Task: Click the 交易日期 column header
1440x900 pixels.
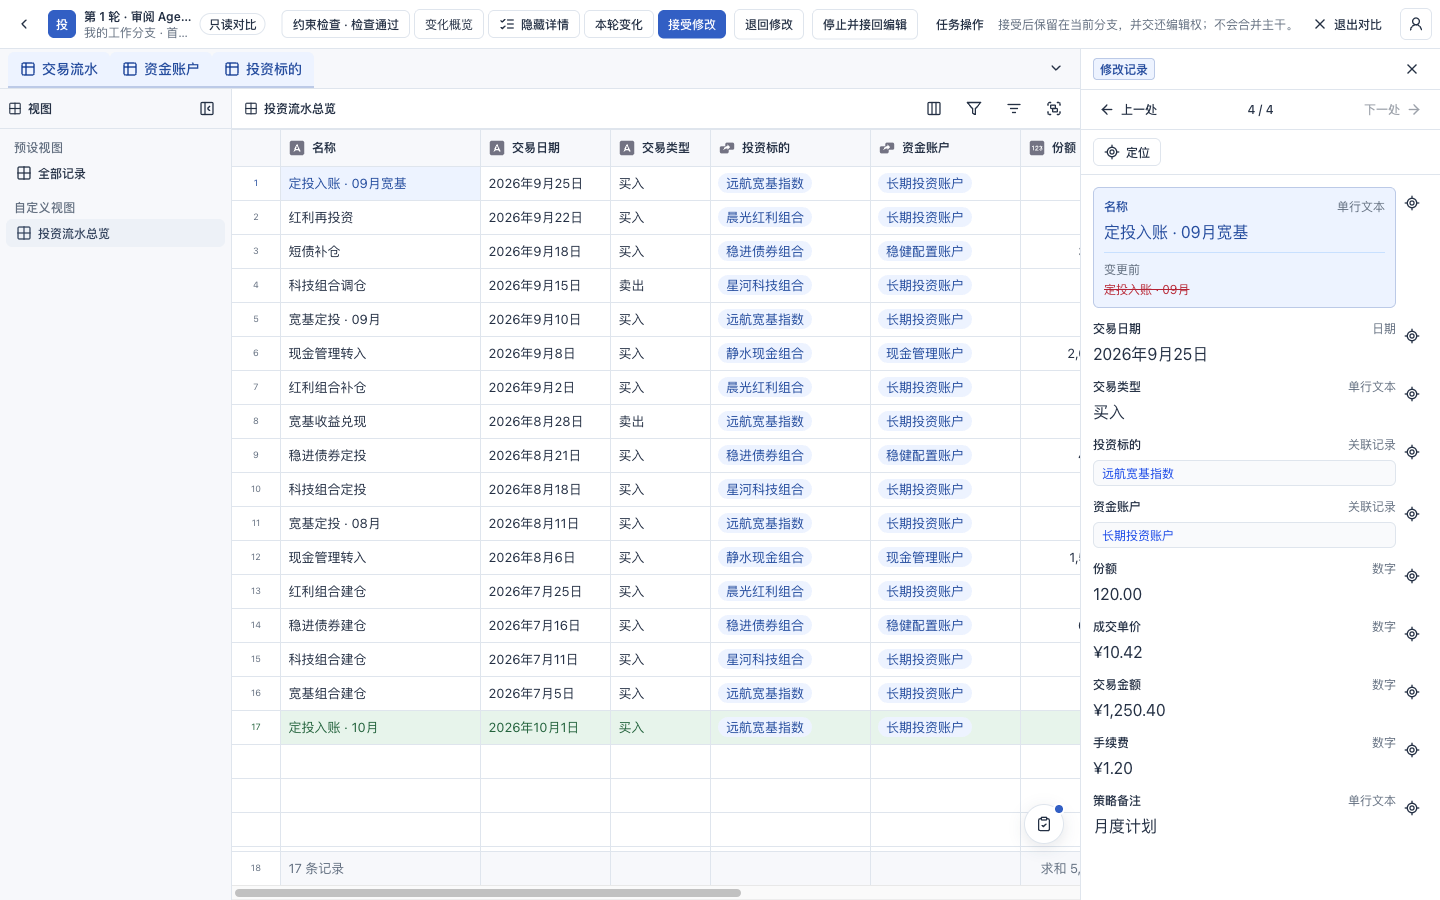Action: click(545, 148)
